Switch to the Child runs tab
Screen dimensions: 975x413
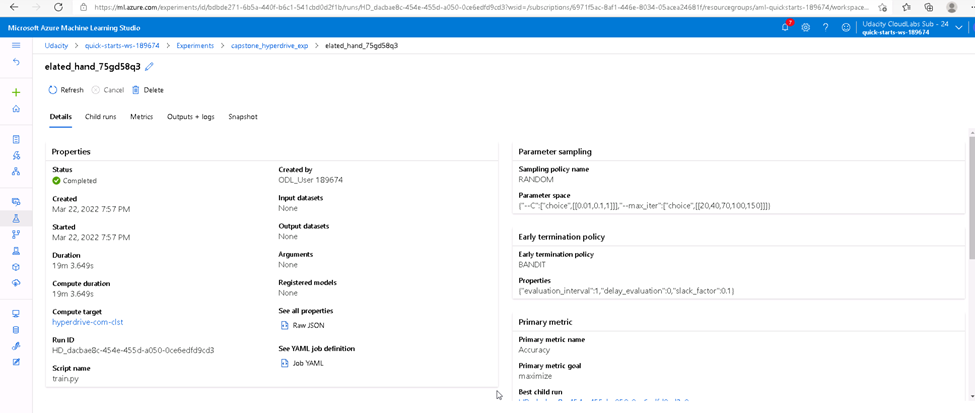tap(101, 117)
